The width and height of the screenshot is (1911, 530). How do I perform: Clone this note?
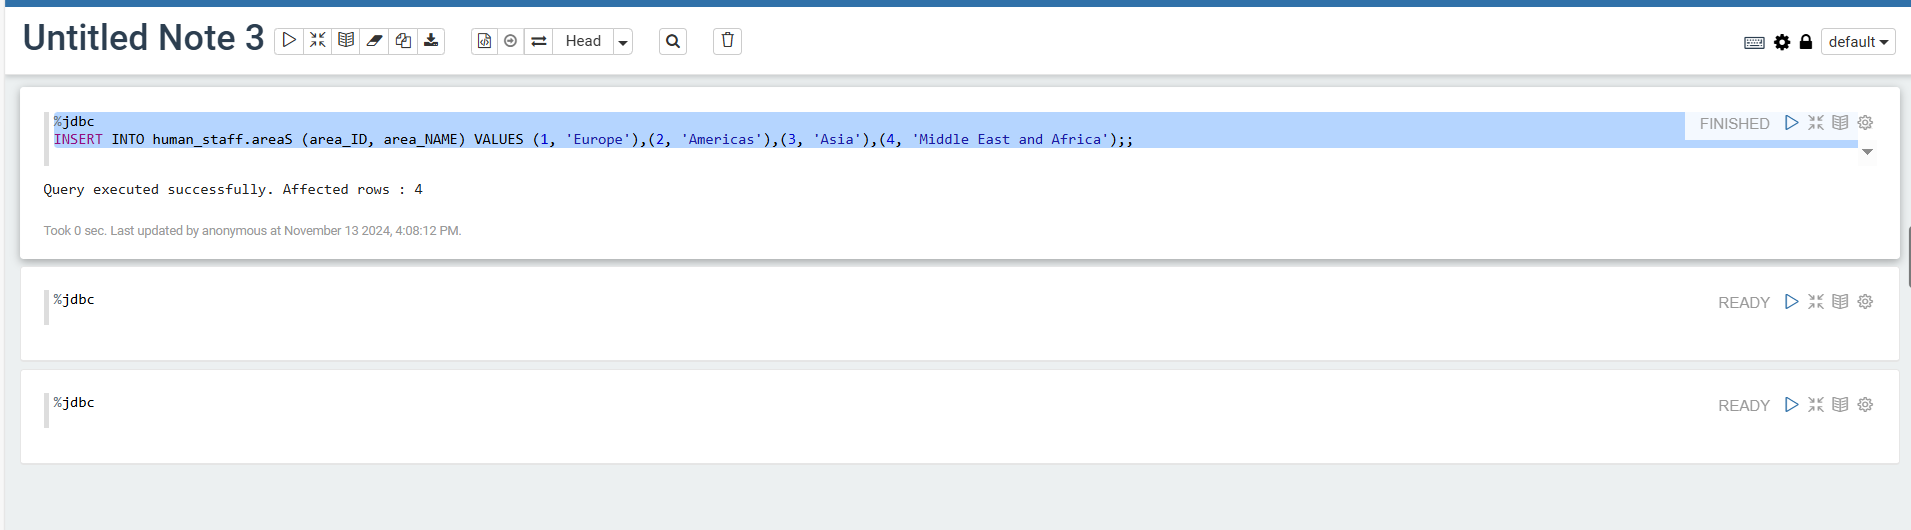click(403, 41)
